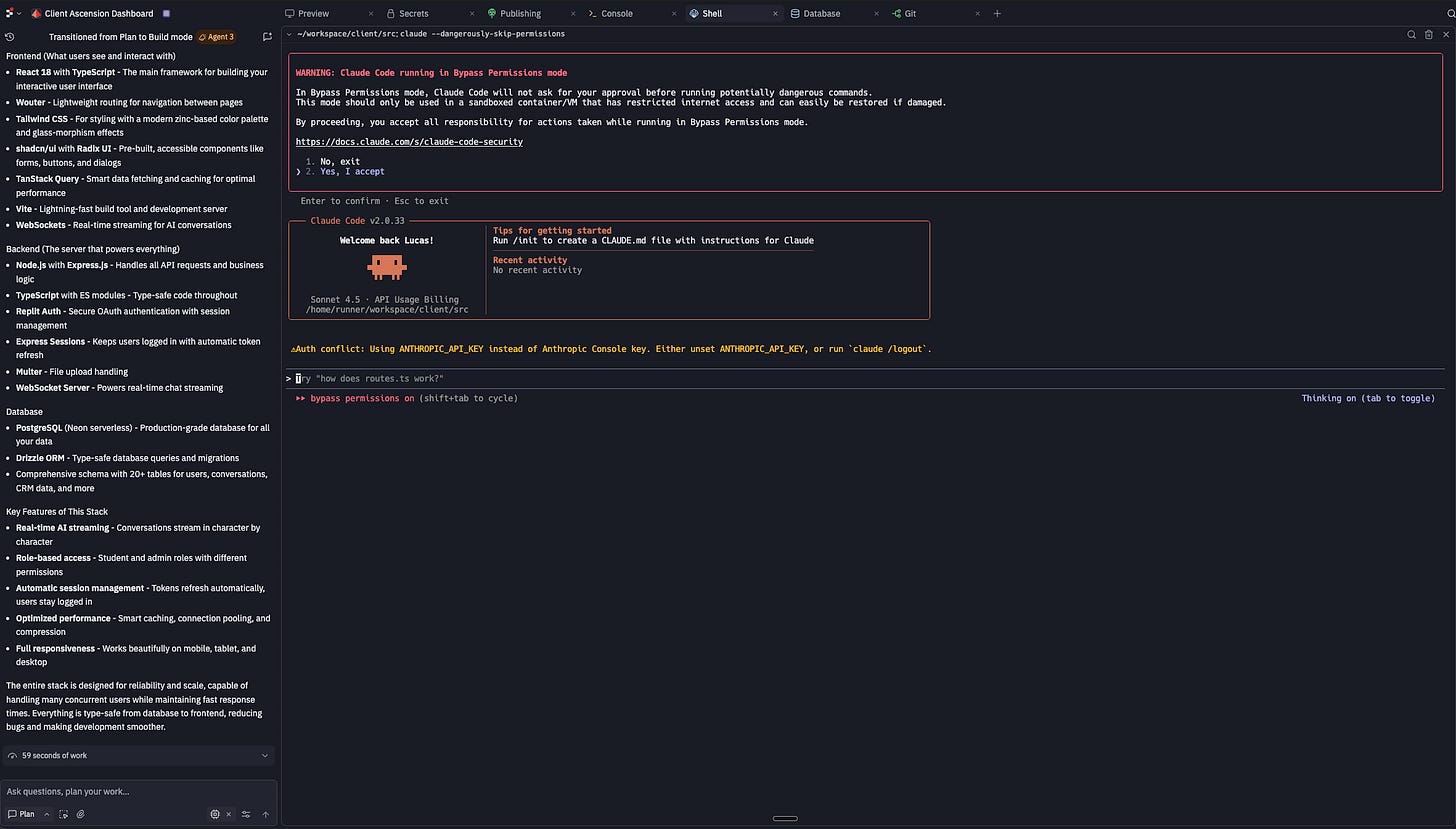Click the Claude Code prompt input line
Screen dimensions: 1456x829
865,379
